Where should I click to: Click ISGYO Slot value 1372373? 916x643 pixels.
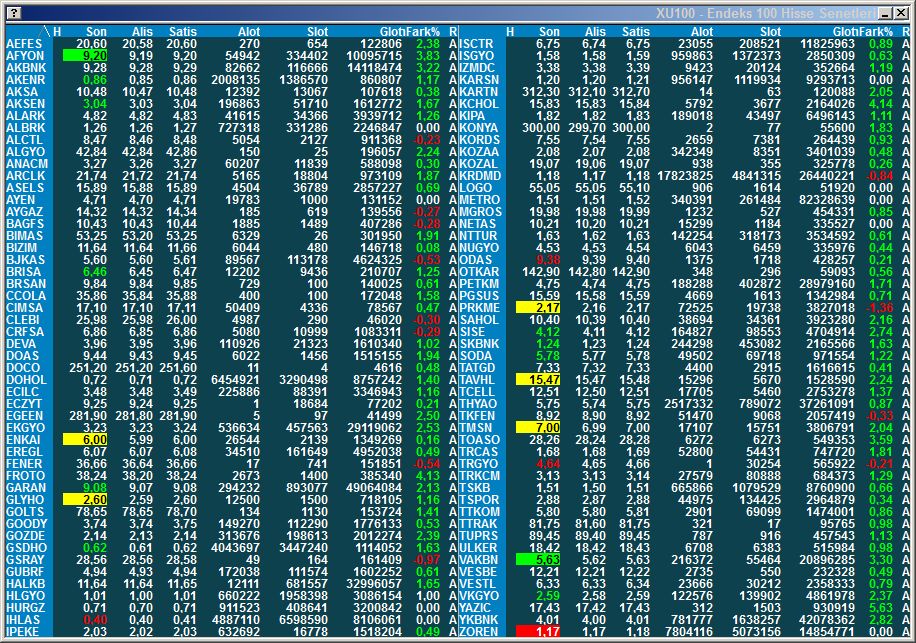coord(757,55)
